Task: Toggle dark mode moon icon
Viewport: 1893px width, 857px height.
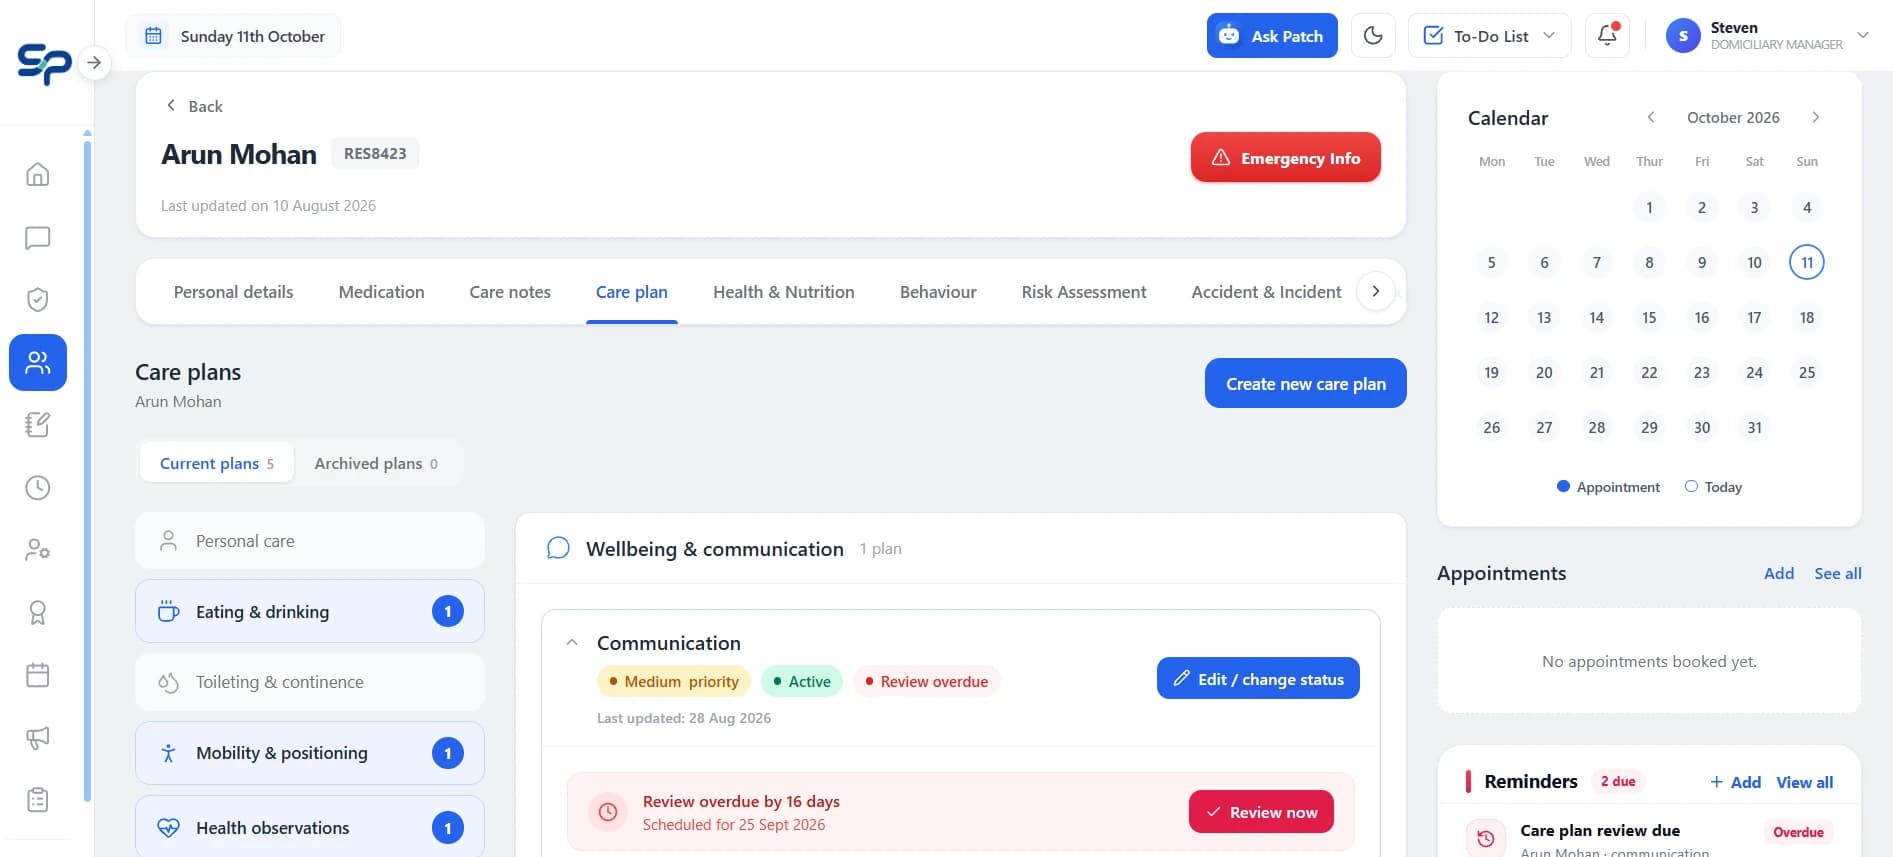Action: 1373,36
